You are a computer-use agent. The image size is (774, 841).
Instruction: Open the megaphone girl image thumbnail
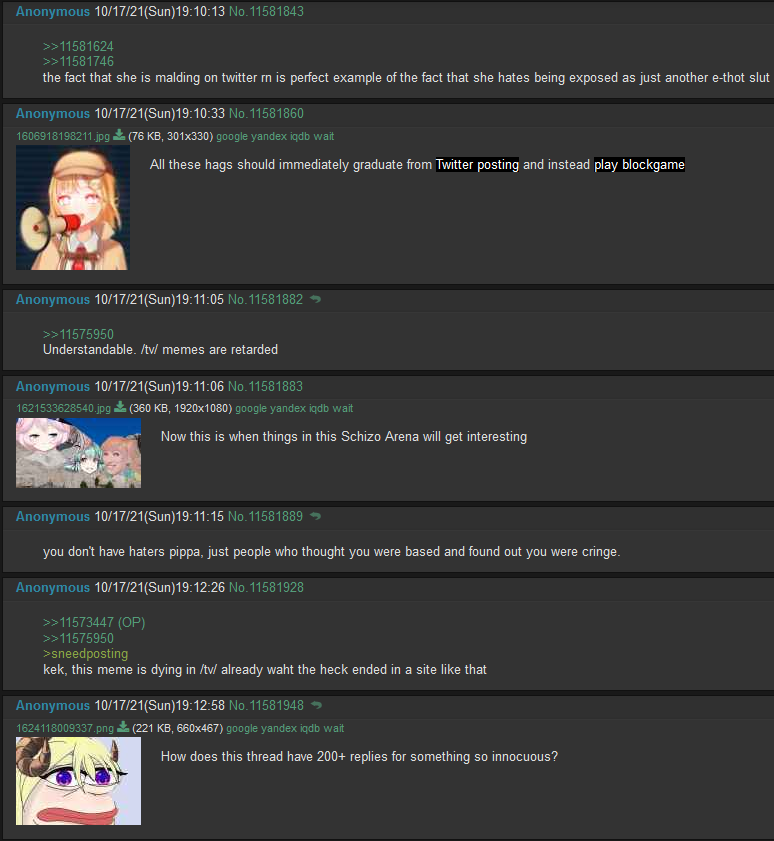pos(72,208)
